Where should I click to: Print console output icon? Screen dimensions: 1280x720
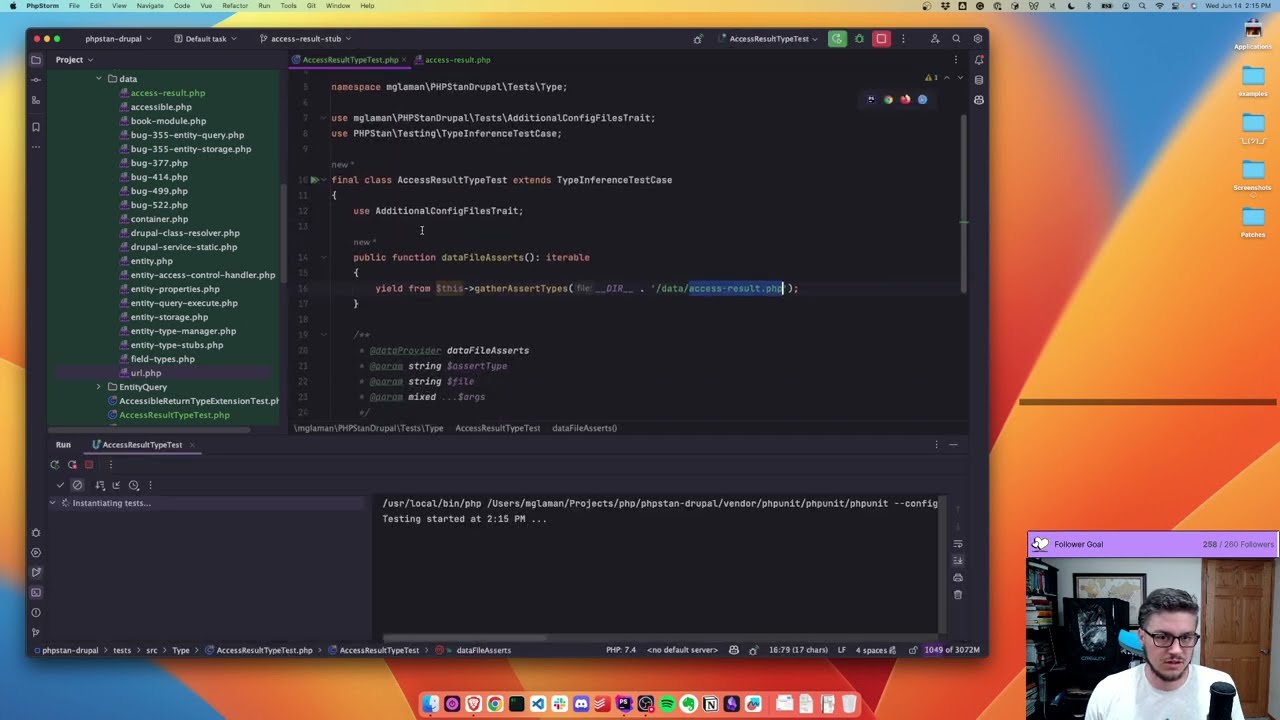pos(958,577)
